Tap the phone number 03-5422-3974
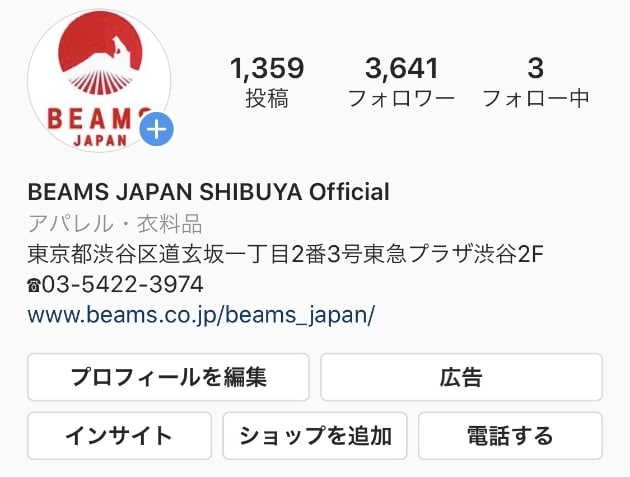 (x=123, y=285)
